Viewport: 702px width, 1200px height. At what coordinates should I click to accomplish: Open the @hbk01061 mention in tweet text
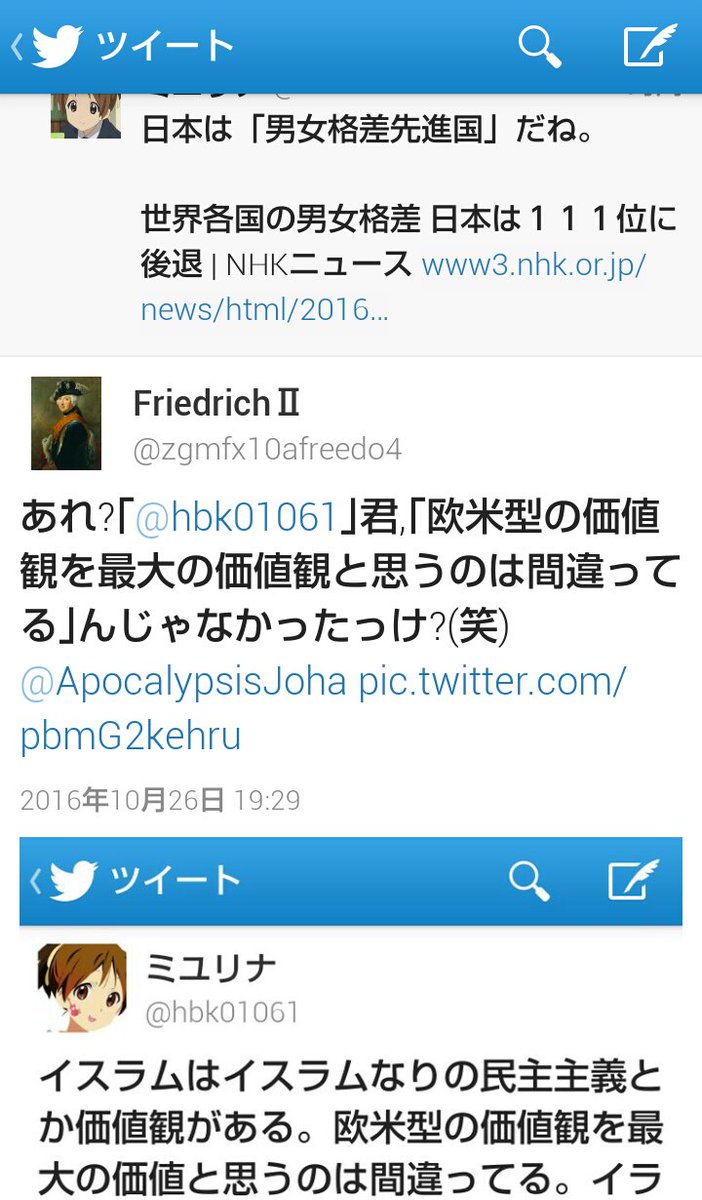[x=235, y=517]
